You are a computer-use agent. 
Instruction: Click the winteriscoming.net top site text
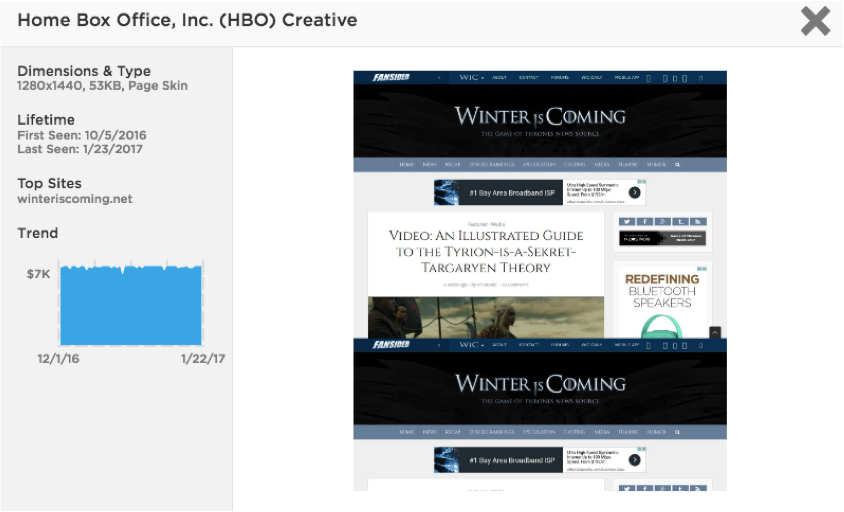click(75, 199)
